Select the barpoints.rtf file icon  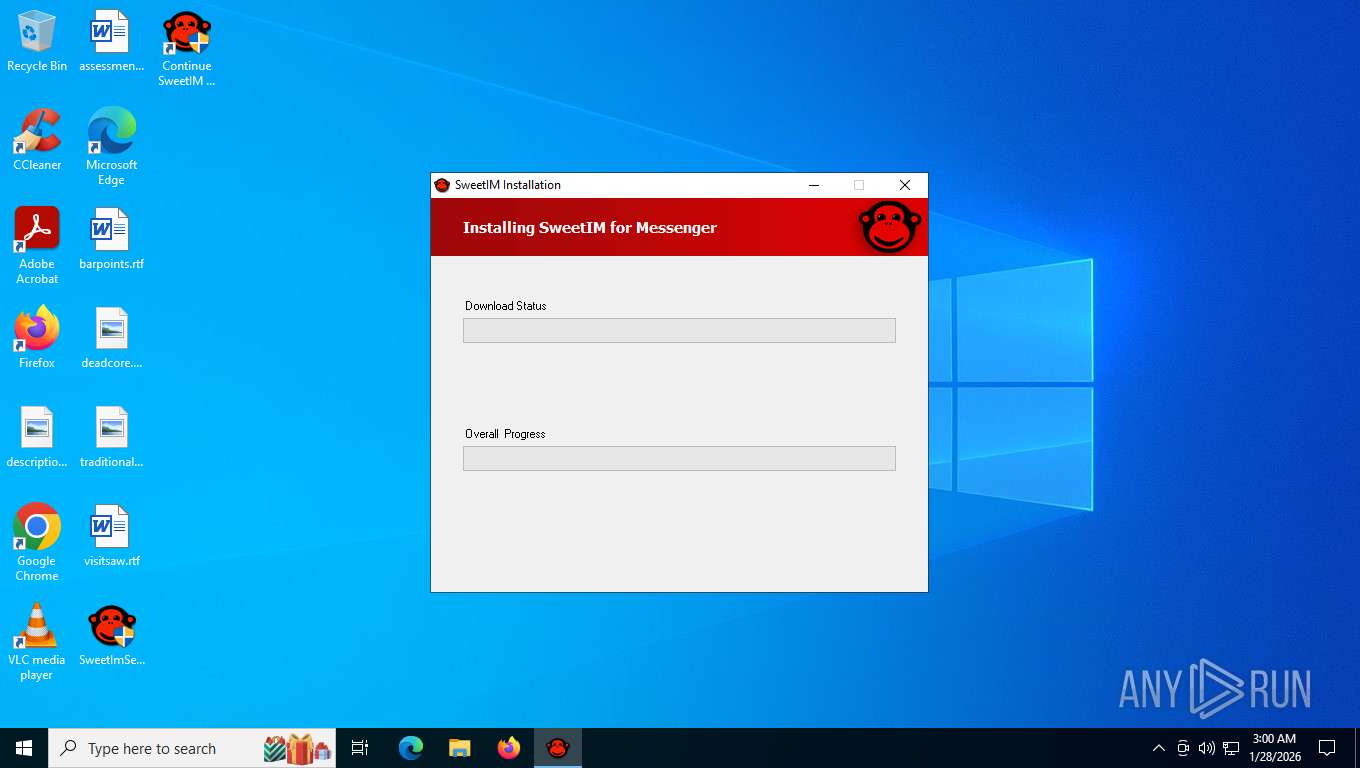[x=111, y=239]
